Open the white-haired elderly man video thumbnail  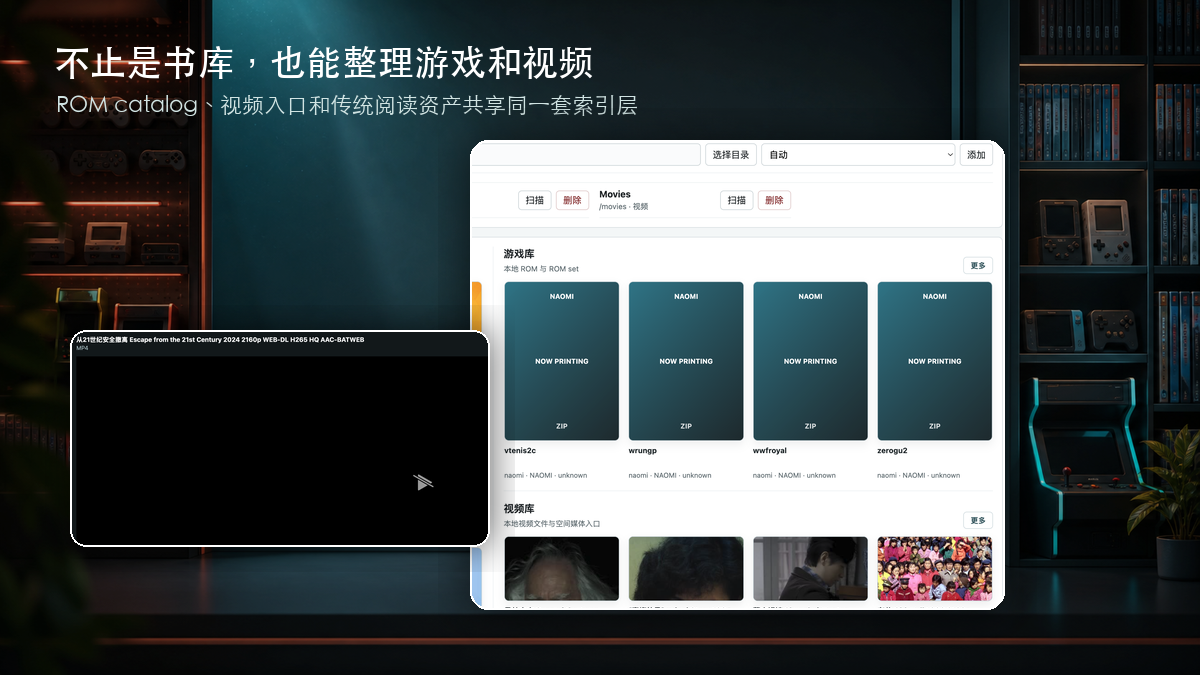tap(561, 568)
